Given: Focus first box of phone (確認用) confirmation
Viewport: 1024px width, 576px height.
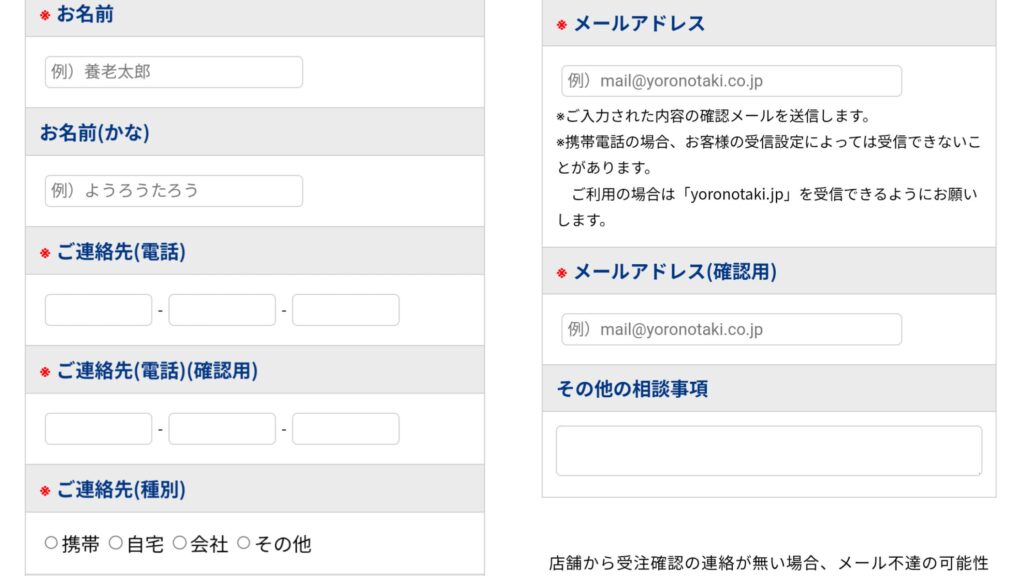Looking at the screenshot, I should [99, 428].
